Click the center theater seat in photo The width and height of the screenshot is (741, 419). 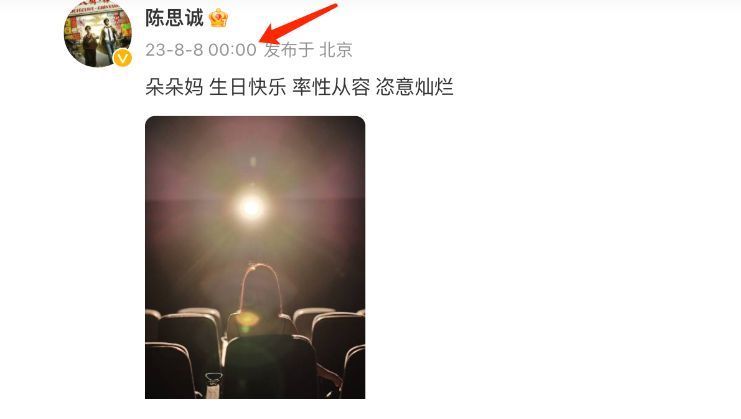tap(270, 367)
